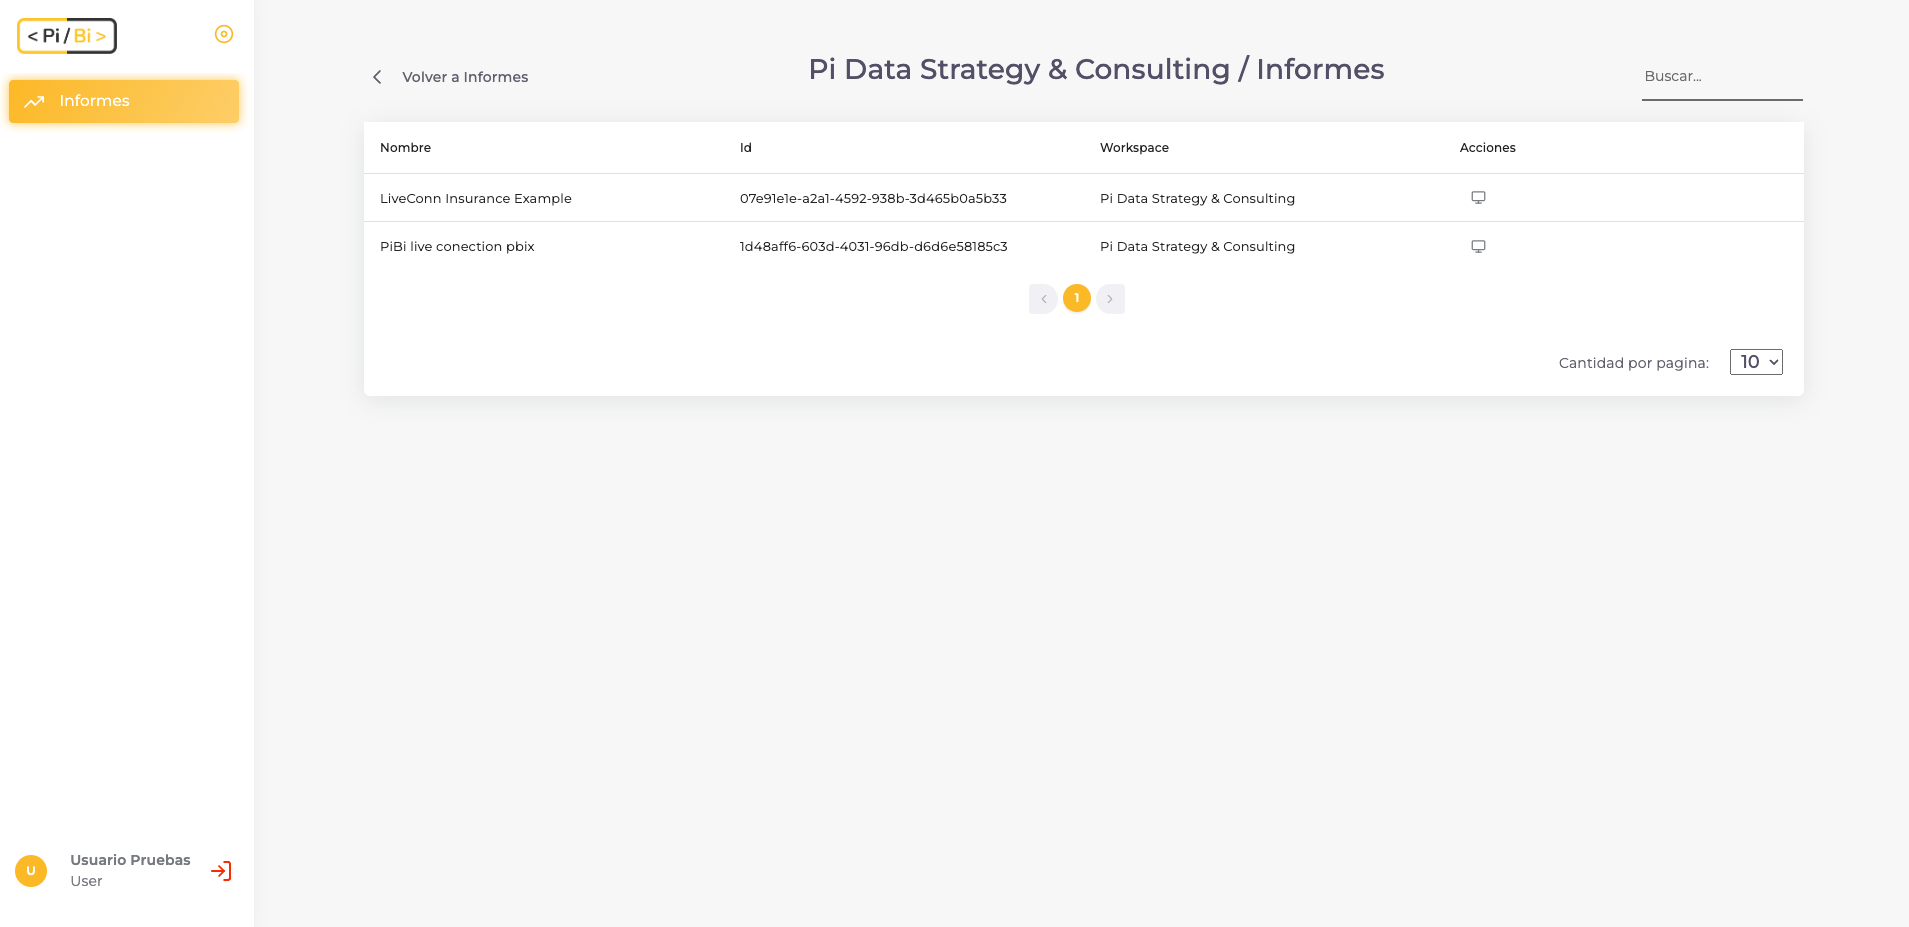Image resolution: width=1909 pixels, height=927 pixels.
Task: Sort by the Nombre column header
Action: click(x=405, y=147)
